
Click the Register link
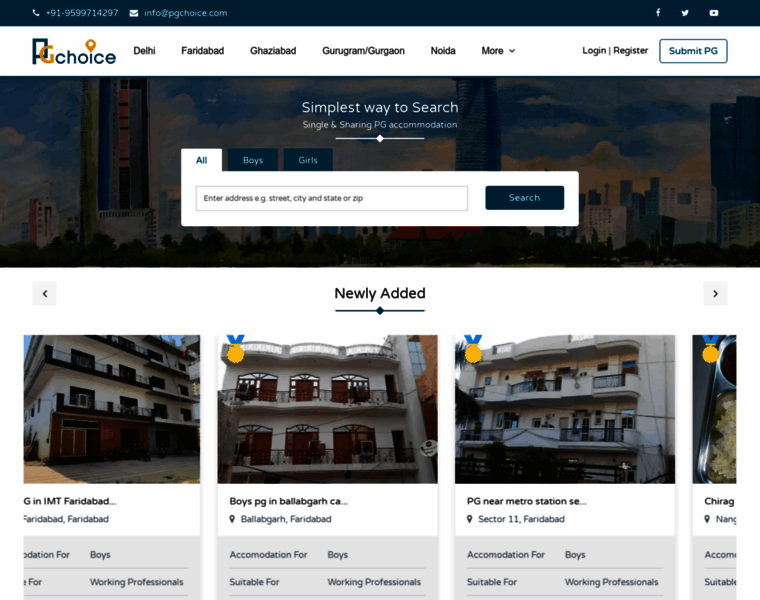(x=631, y=50)
